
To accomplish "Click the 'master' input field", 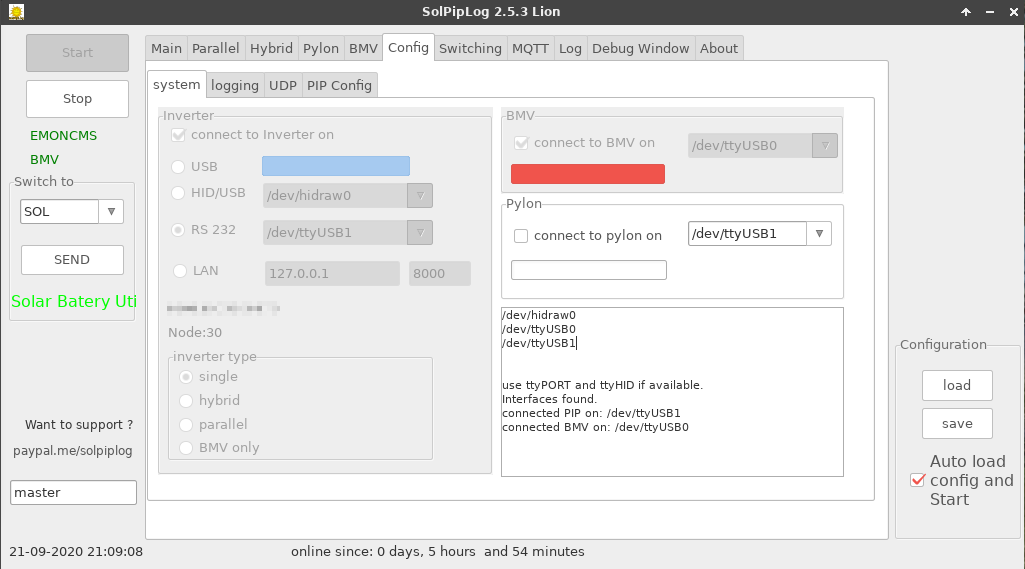I will click(x=73, y=492).
